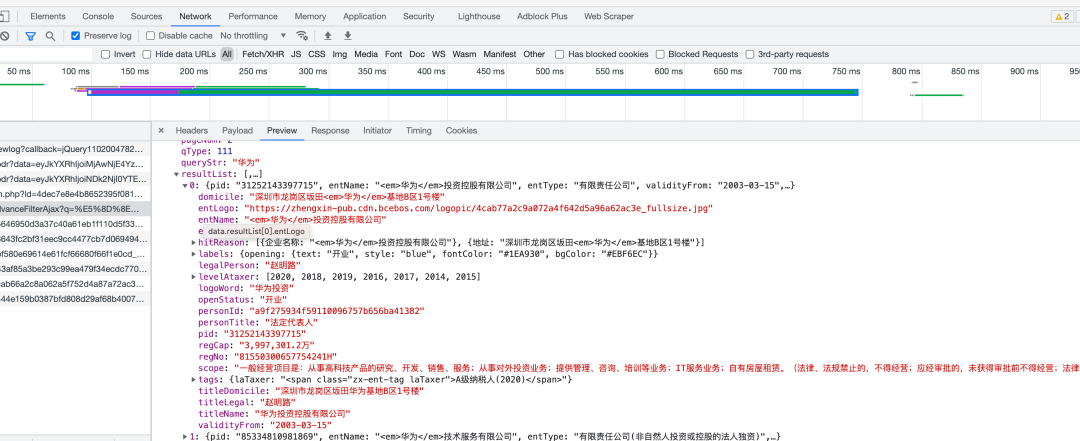Image resolution: width=1080 pixels, height=441 pixels.
Task: Open the Timing tab
Action: [x=419, y=130]
